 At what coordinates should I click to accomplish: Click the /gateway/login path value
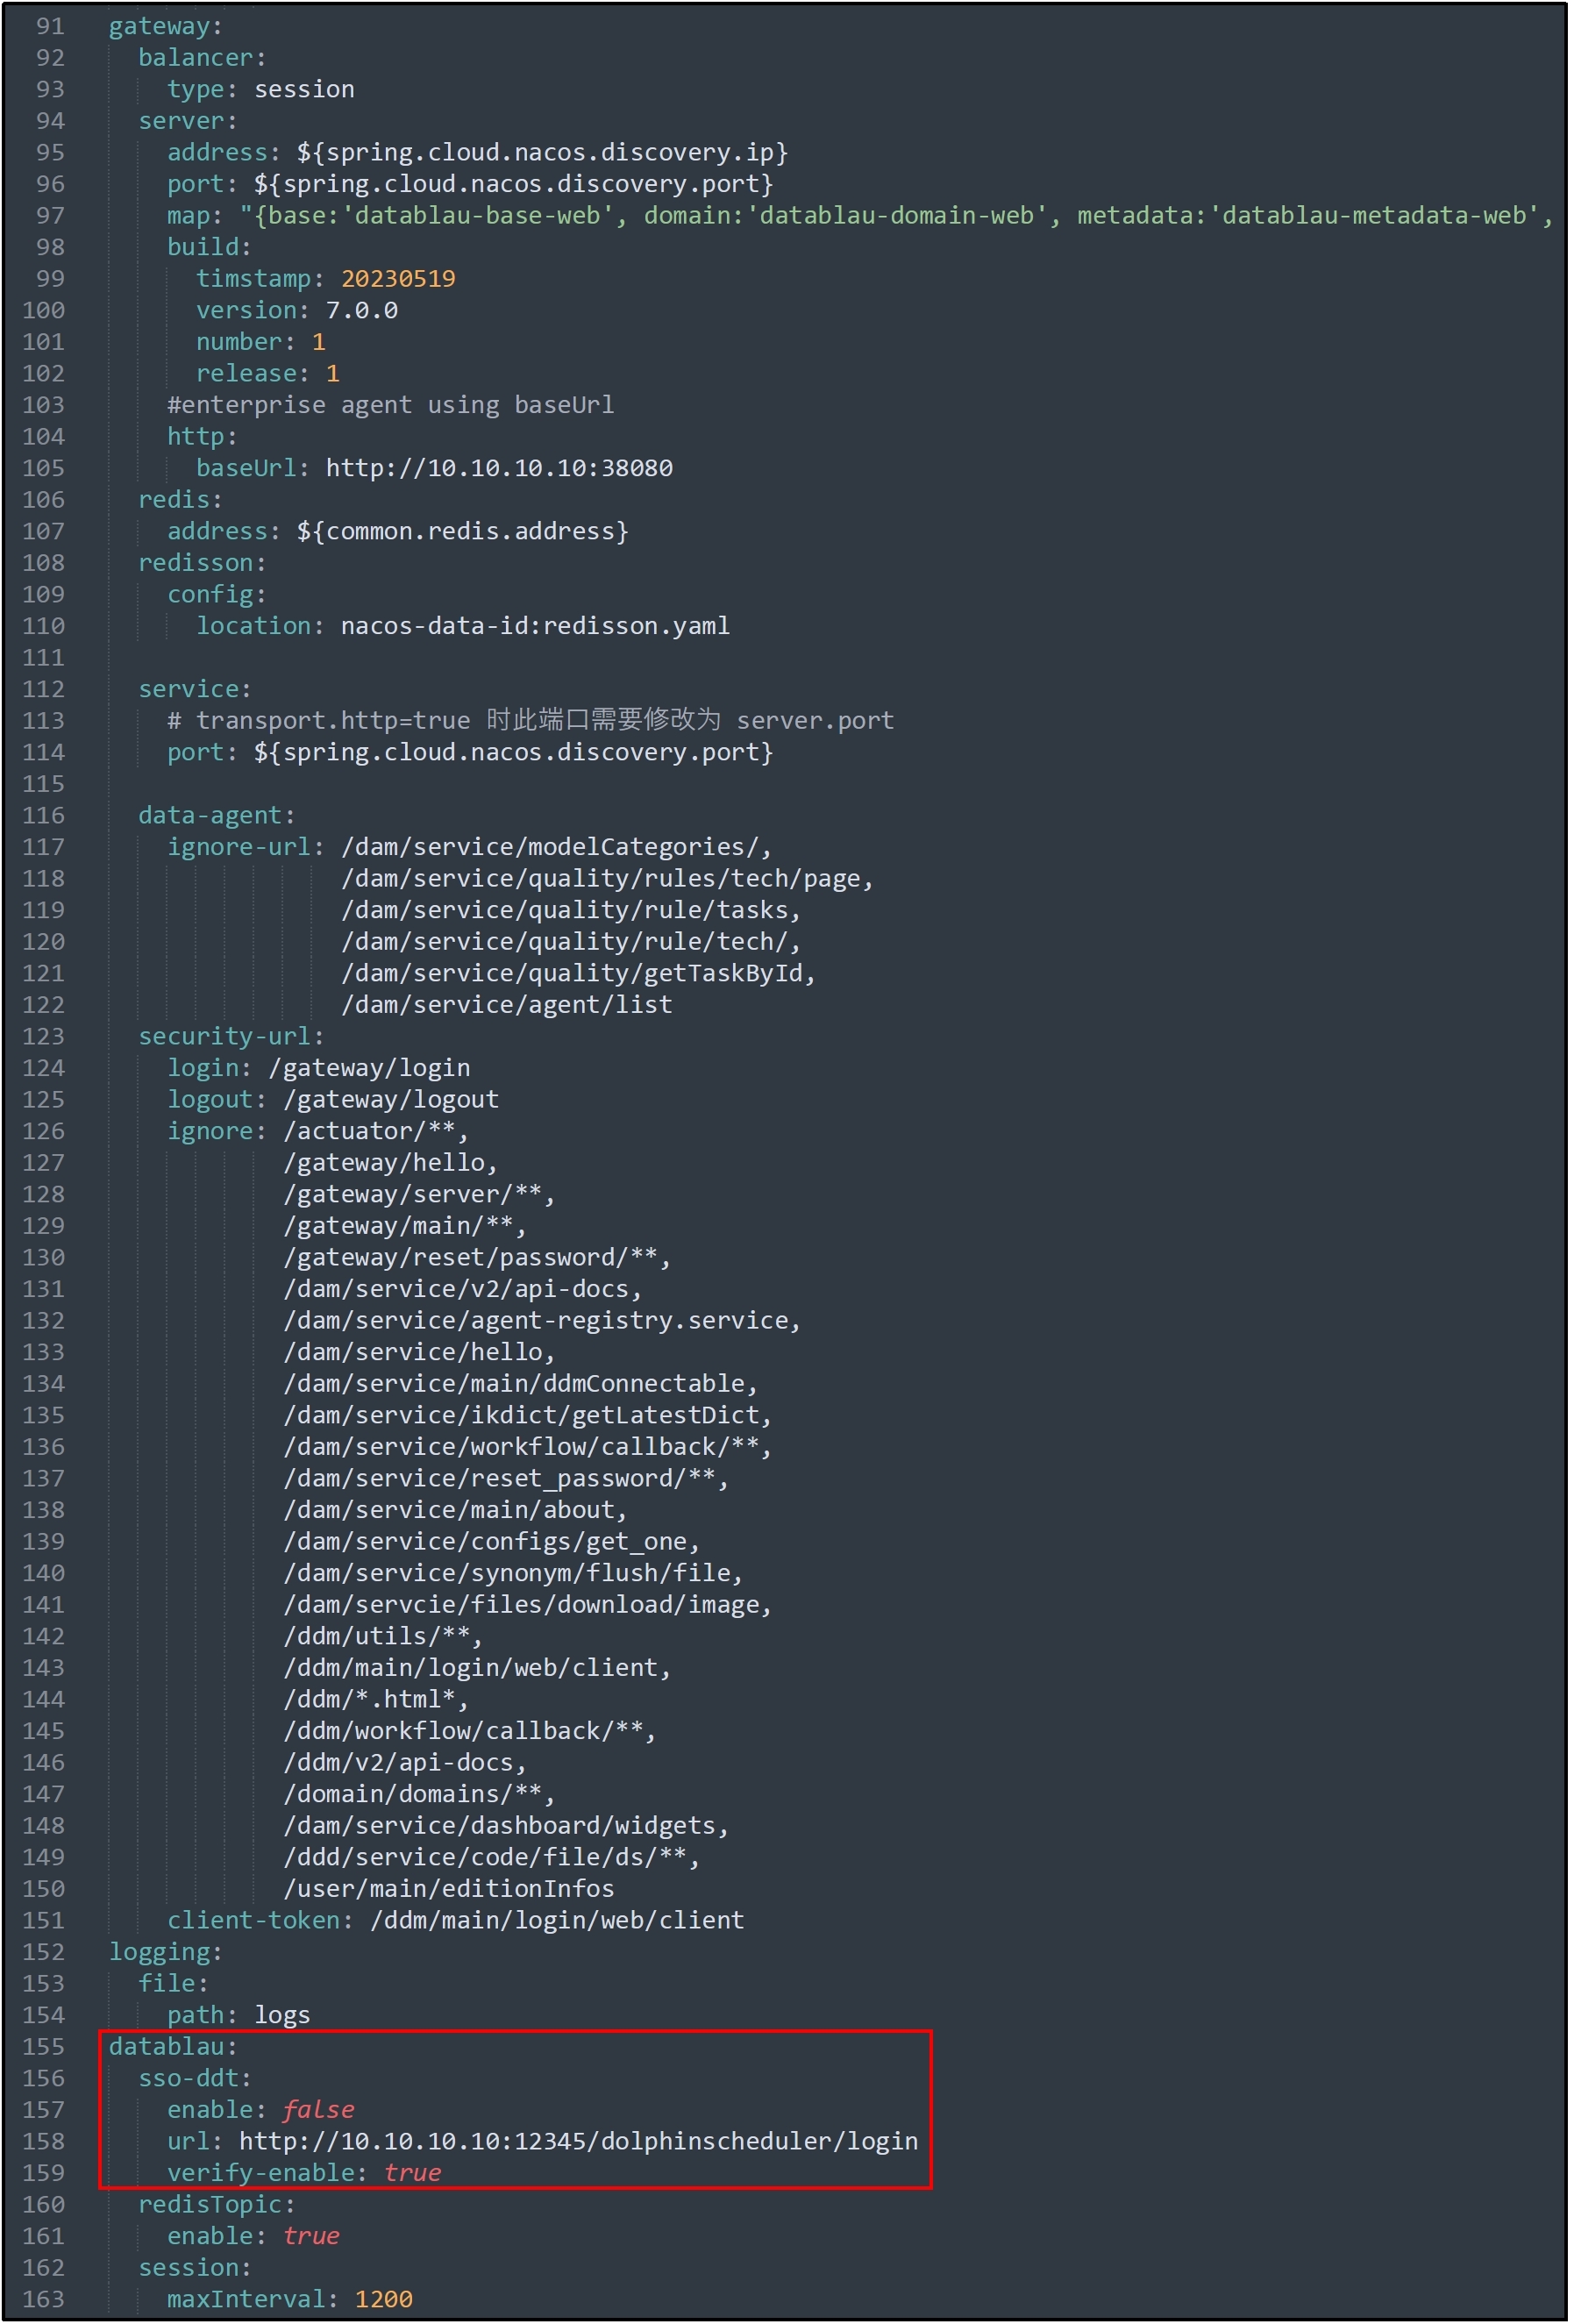[369, 1068]
